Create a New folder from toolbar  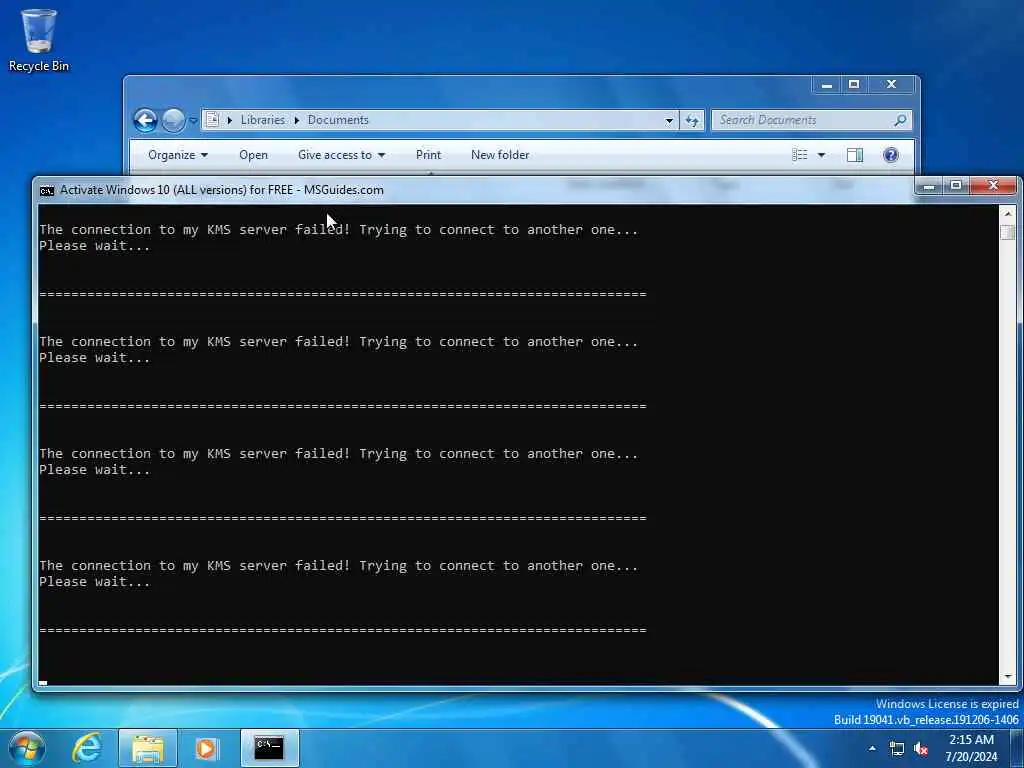coord(500,155)
